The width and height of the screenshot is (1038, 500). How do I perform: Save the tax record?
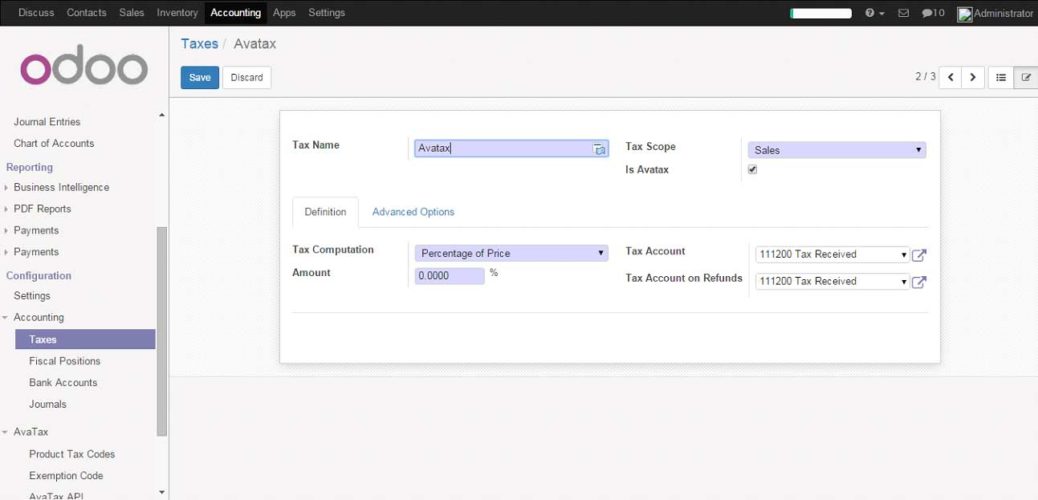[x=200, y=77]
